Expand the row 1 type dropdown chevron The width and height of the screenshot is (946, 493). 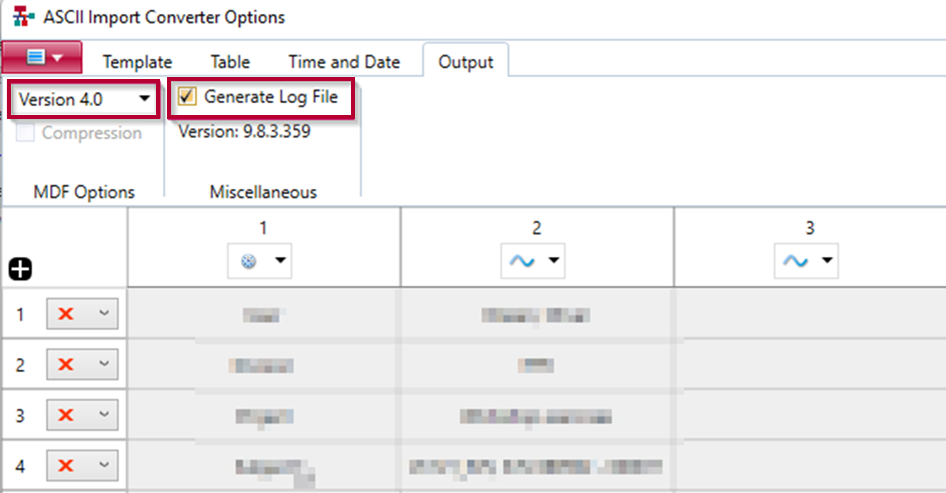point(104,313)
